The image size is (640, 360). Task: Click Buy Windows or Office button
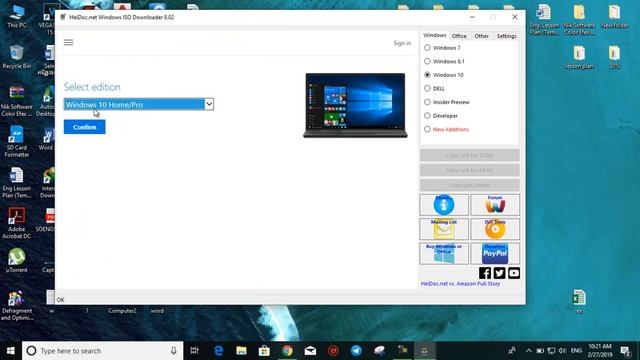(x=444, y=253)
